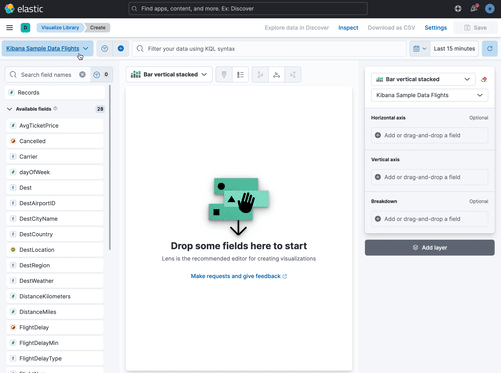Click plus icon in Breakdown field
The image size is (501, 373).
(378, 219)
